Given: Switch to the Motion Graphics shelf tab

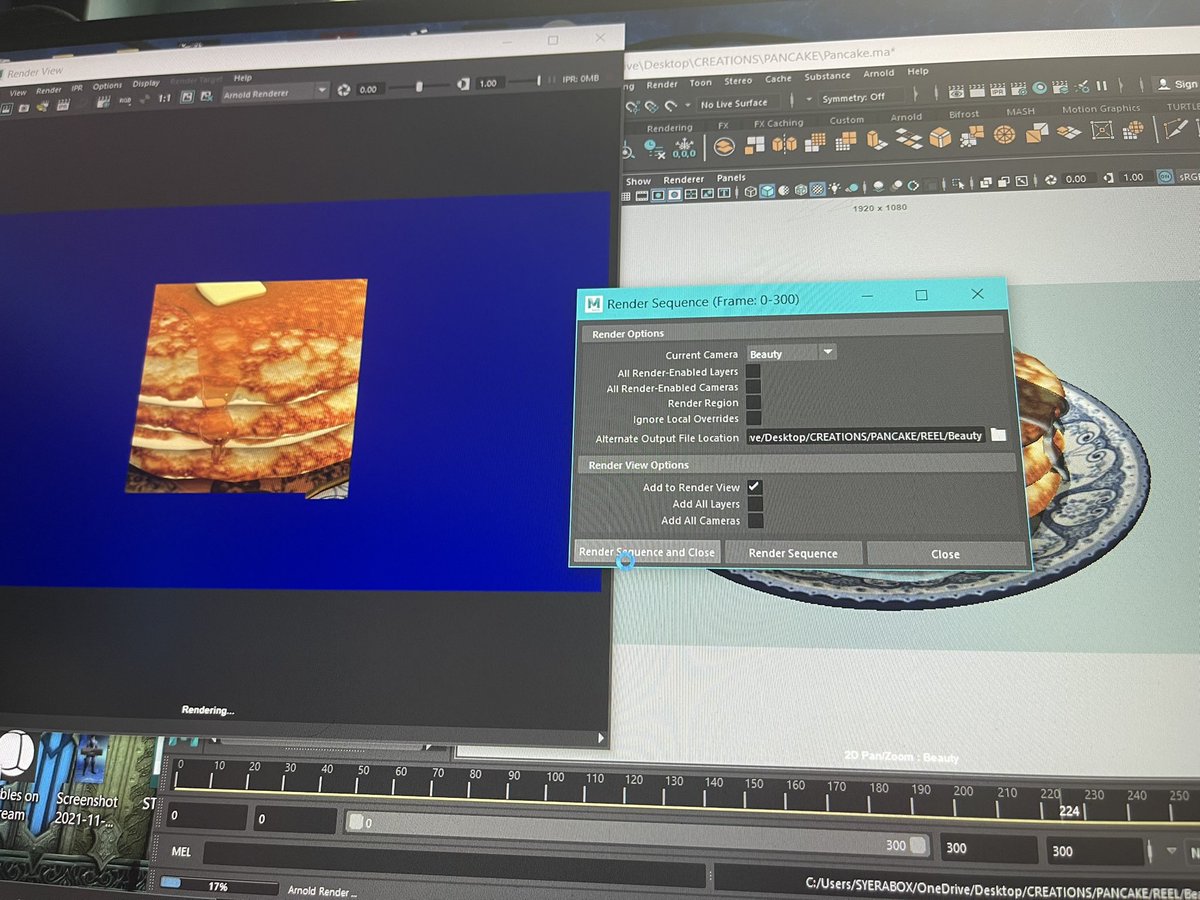Looking at the screenshot, I should [x=1101, y=108].
